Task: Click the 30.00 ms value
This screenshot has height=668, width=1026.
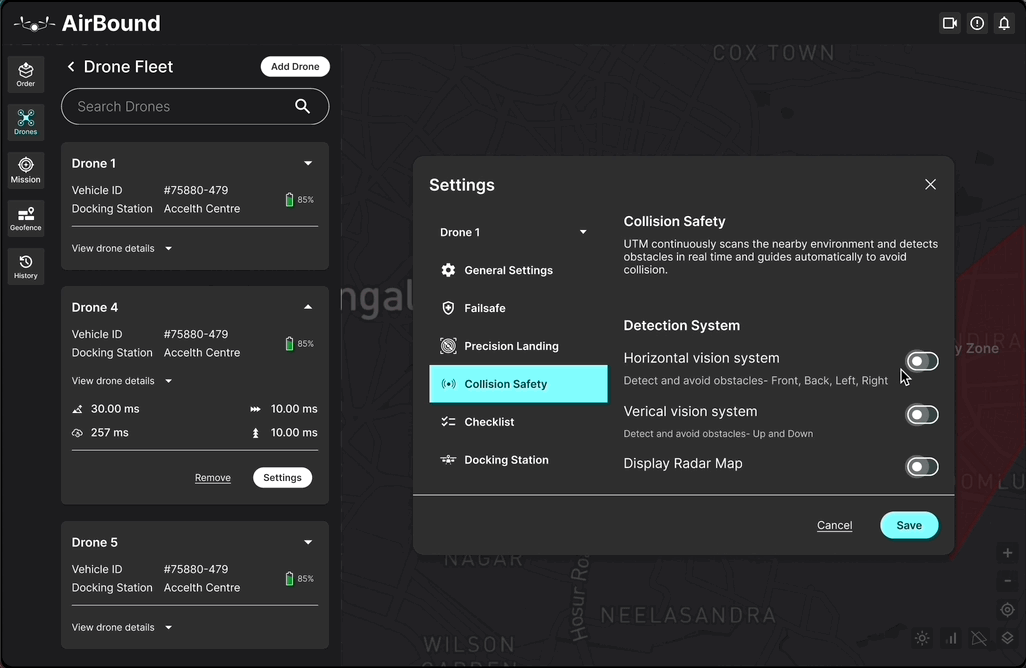Action: (x=115, y=409)
